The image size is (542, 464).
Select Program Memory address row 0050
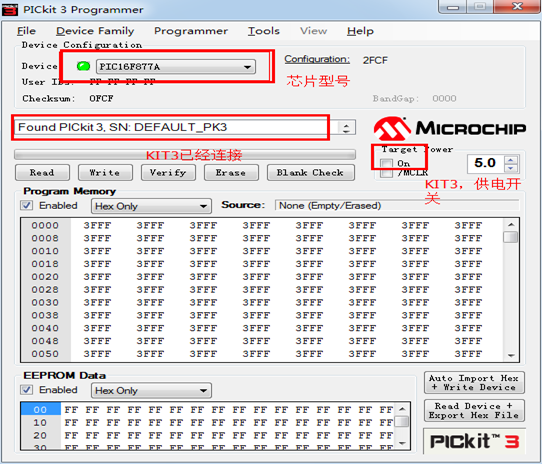[x=45, y=354]
